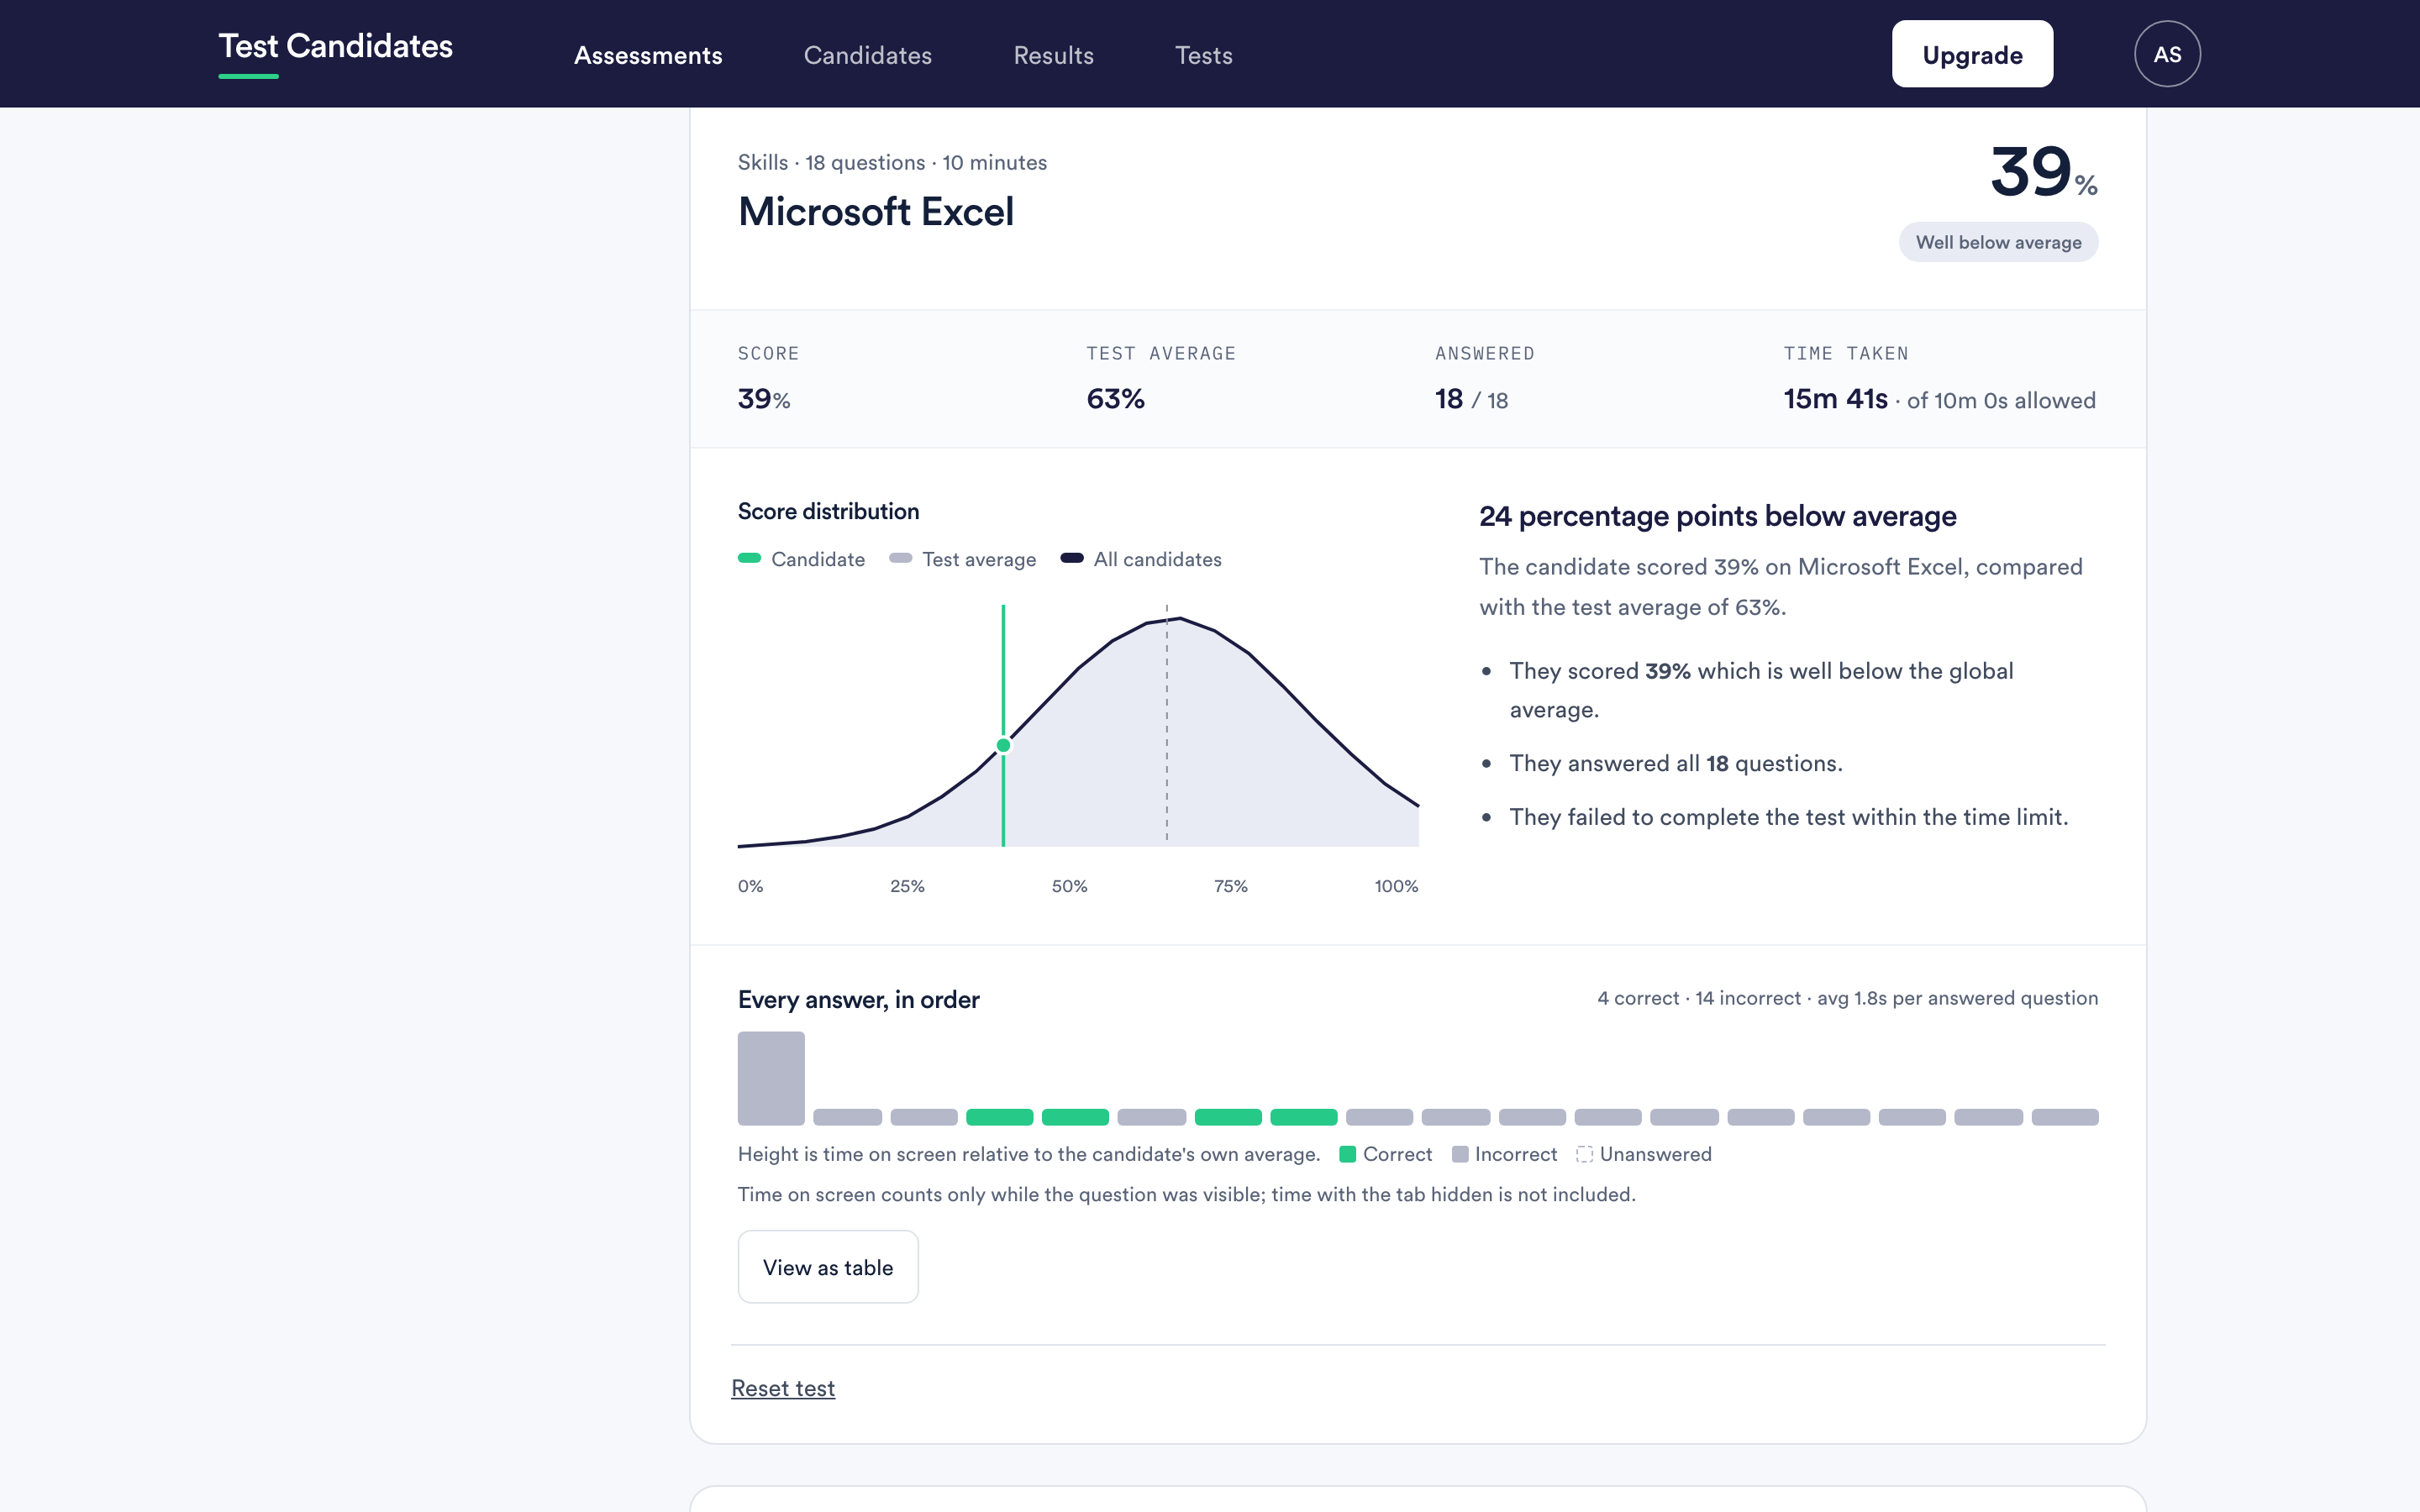The width and height of the screenshot is (2420, 1512).
Task: Click the 25% axis label
Action: point(907,886)
